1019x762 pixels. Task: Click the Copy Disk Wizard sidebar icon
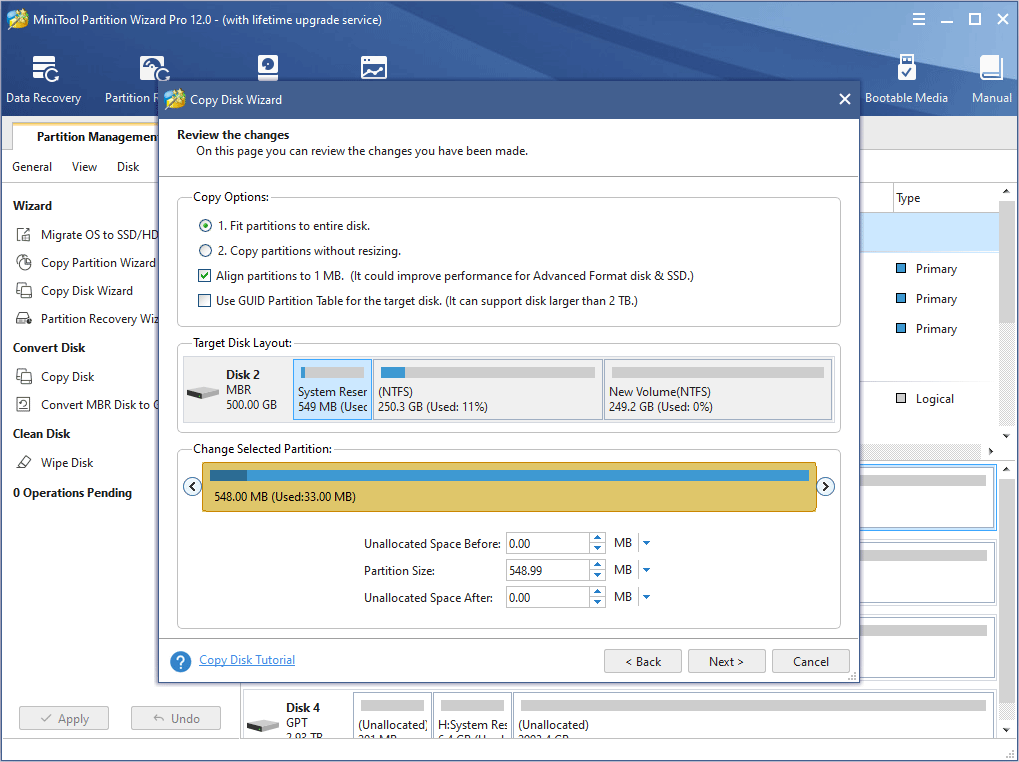(x=24, y=290)
